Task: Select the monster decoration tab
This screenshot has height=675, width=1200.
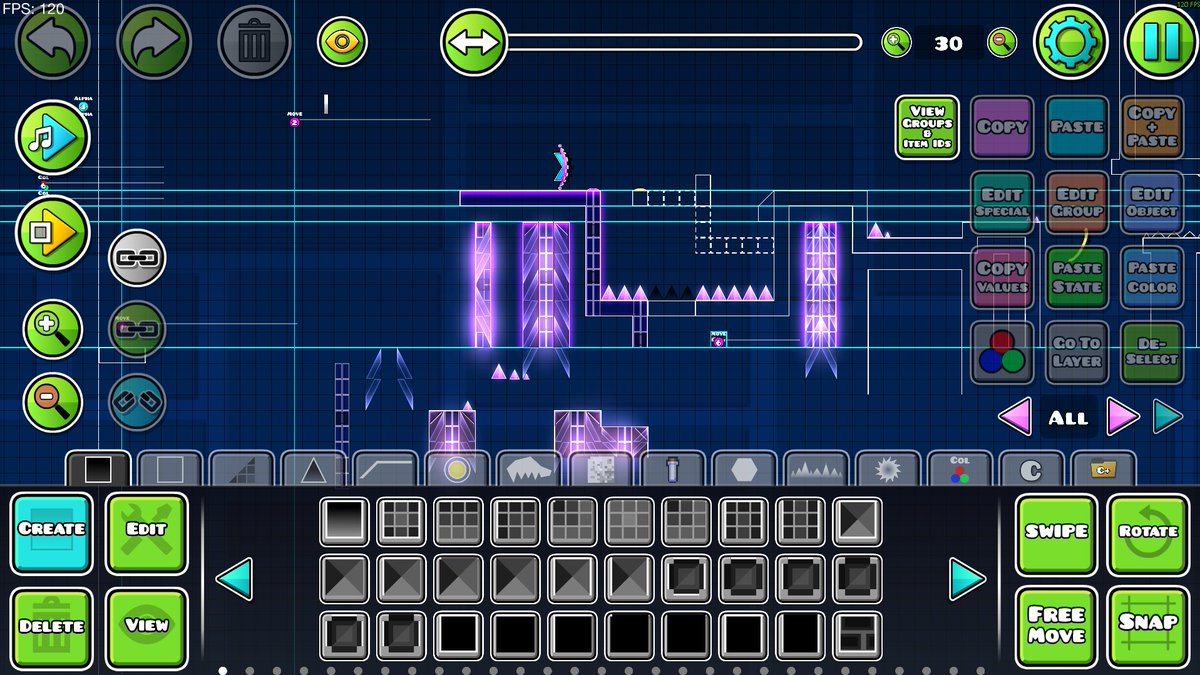Action: [529, 468]
